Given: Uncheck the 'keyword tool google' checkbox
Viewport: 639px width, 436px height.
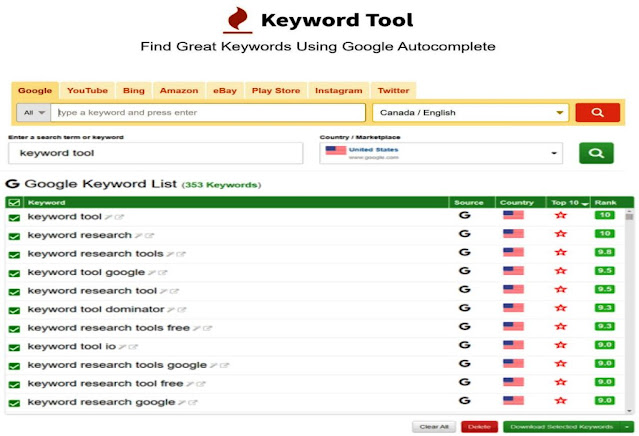Looking at the screenshot, I should [x=14, y=273].
